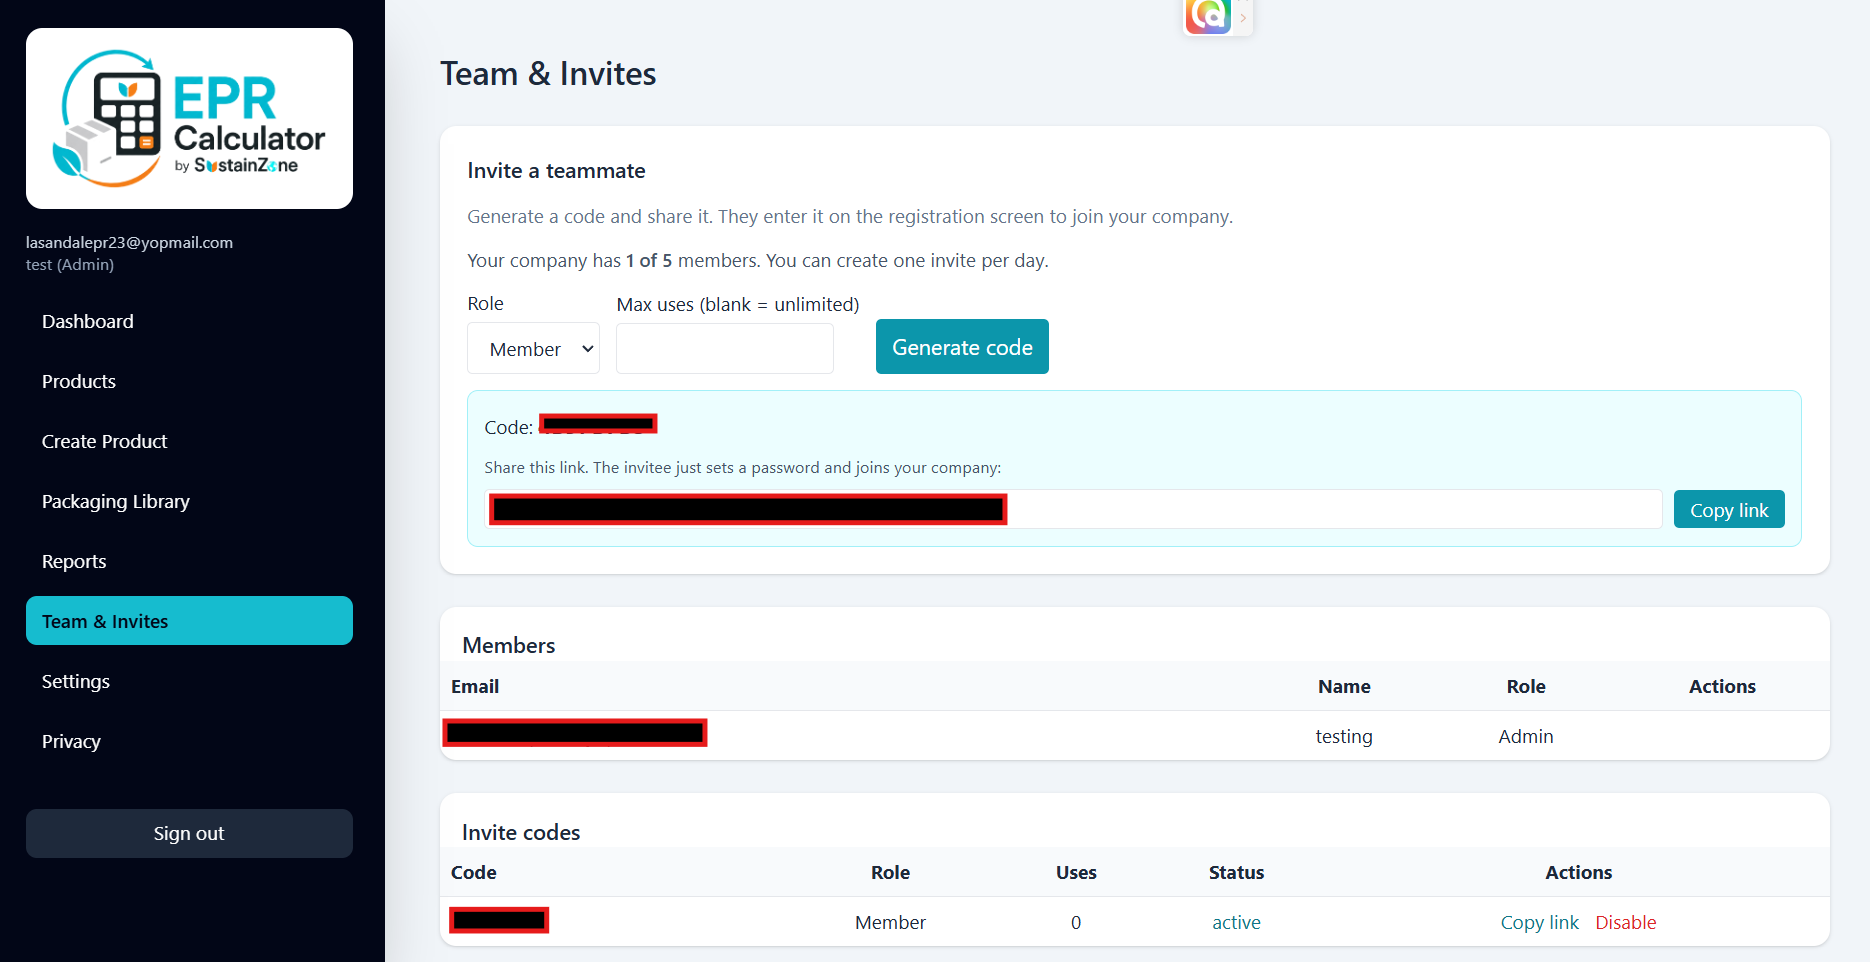
Task: Open the Privacy page
Action: click(x=71, y=741)
